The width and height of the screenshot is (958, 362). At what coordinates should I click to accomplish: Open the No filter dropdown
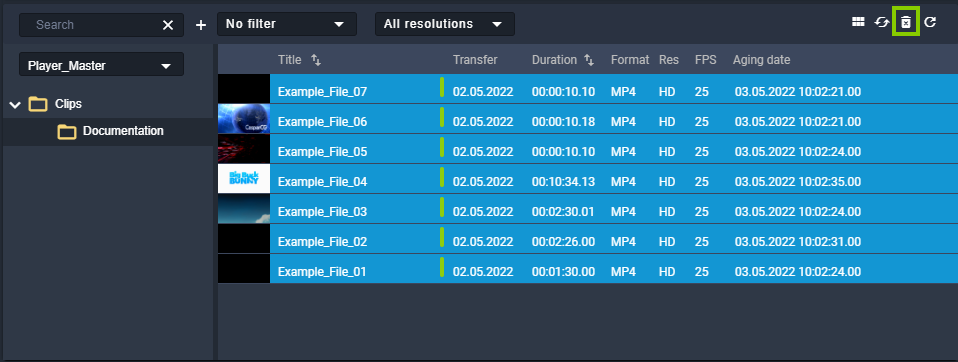pos(287,24)
